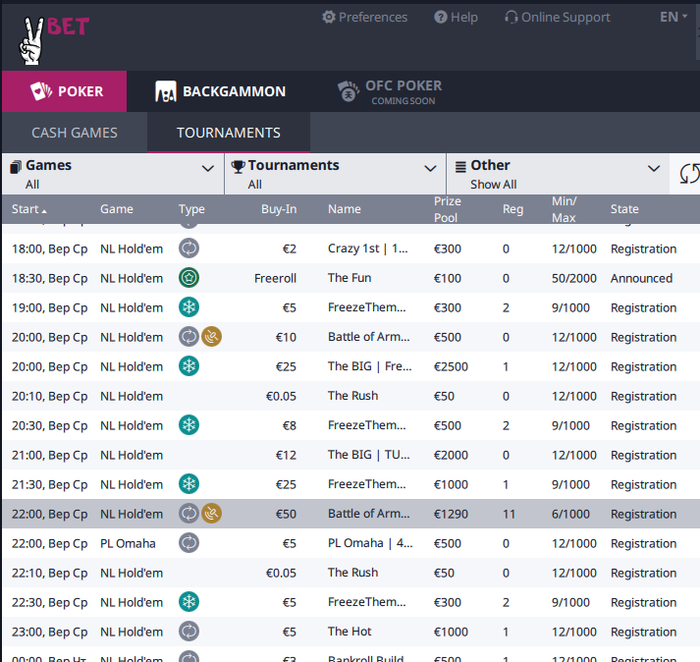Click snowflake icon in 20:30 FreezeThem row
Image resolution: width=700 pixels, height=662 pixels.
(189, 425)
